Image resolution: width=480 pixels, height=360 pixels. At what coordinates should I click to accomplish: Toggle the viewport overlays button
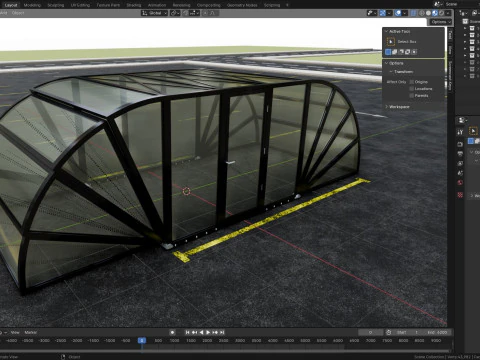[x=398, y=13]
